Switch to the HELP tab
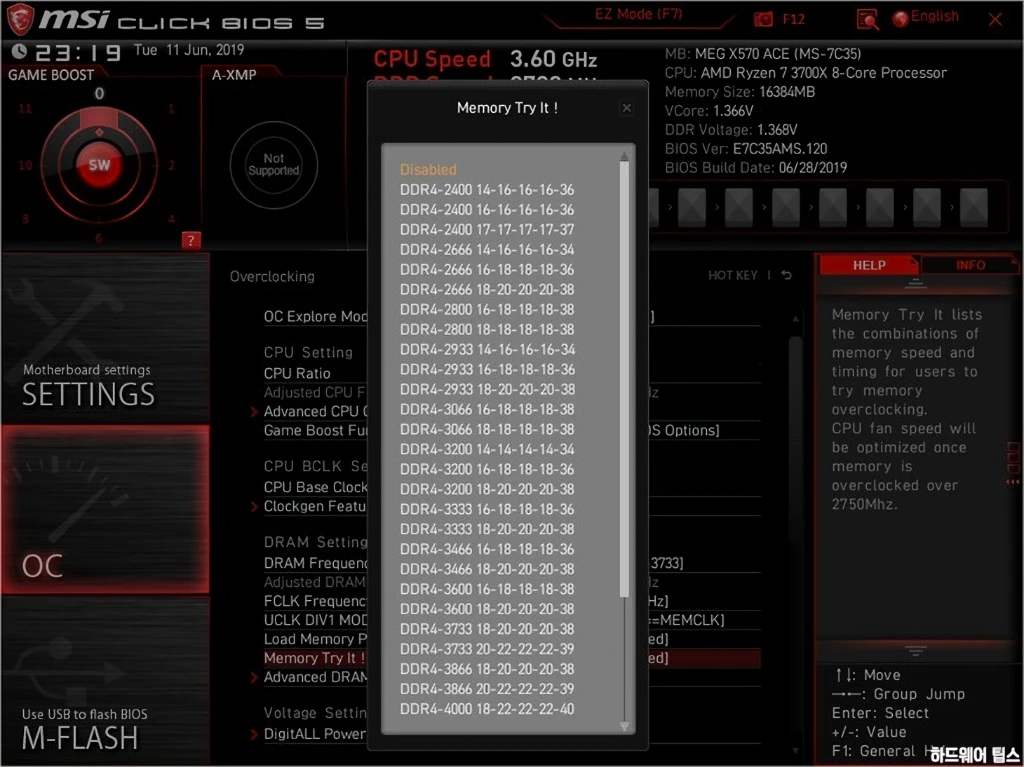The width and height of the screenshot is (1024, 767). point(869,265)
